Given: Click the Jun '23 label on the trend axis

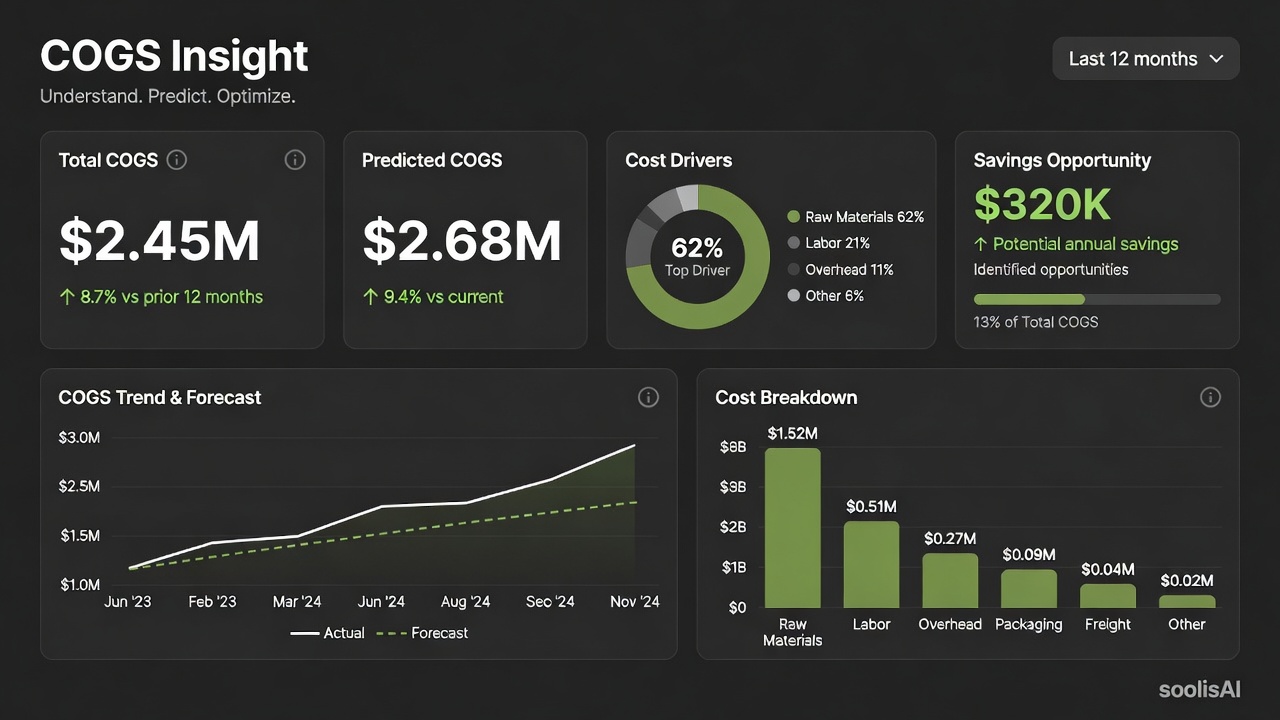Looking at the screenshot, I should pyautogui.click(x=129, y=602).
